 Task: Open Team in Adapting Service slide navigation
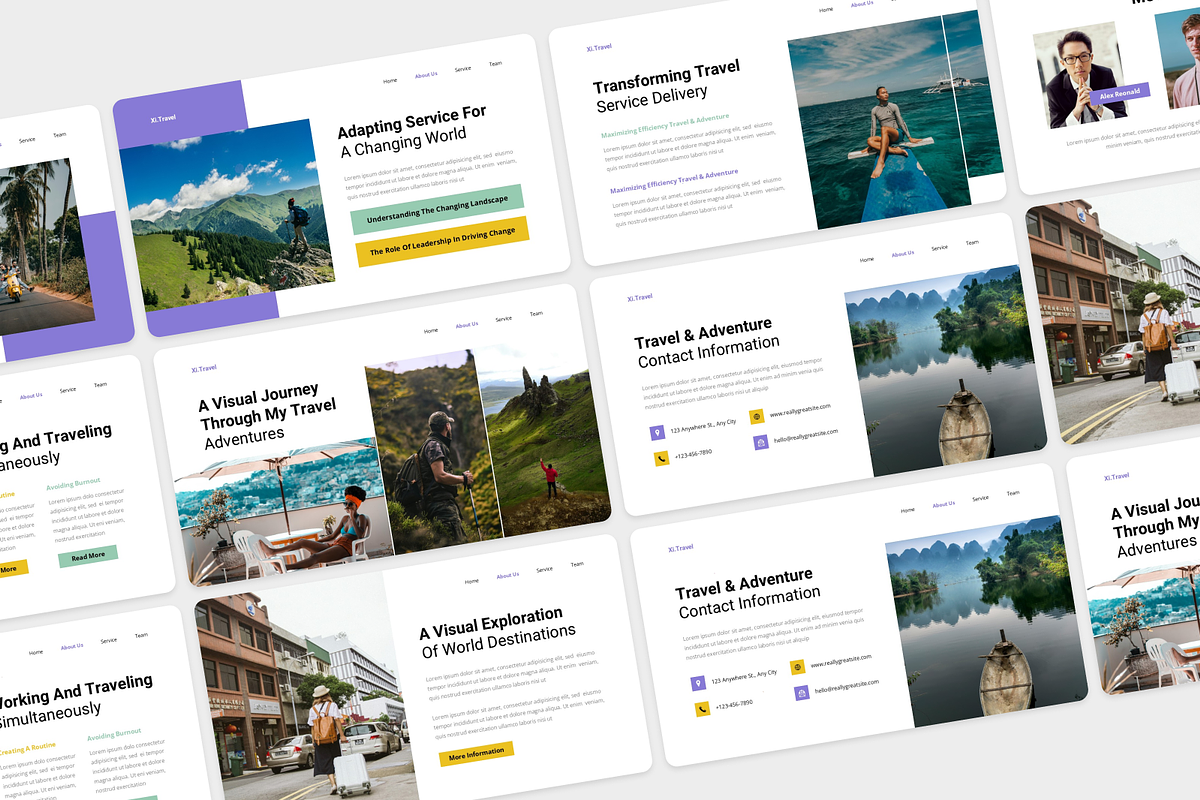click(x=495, y=64)
